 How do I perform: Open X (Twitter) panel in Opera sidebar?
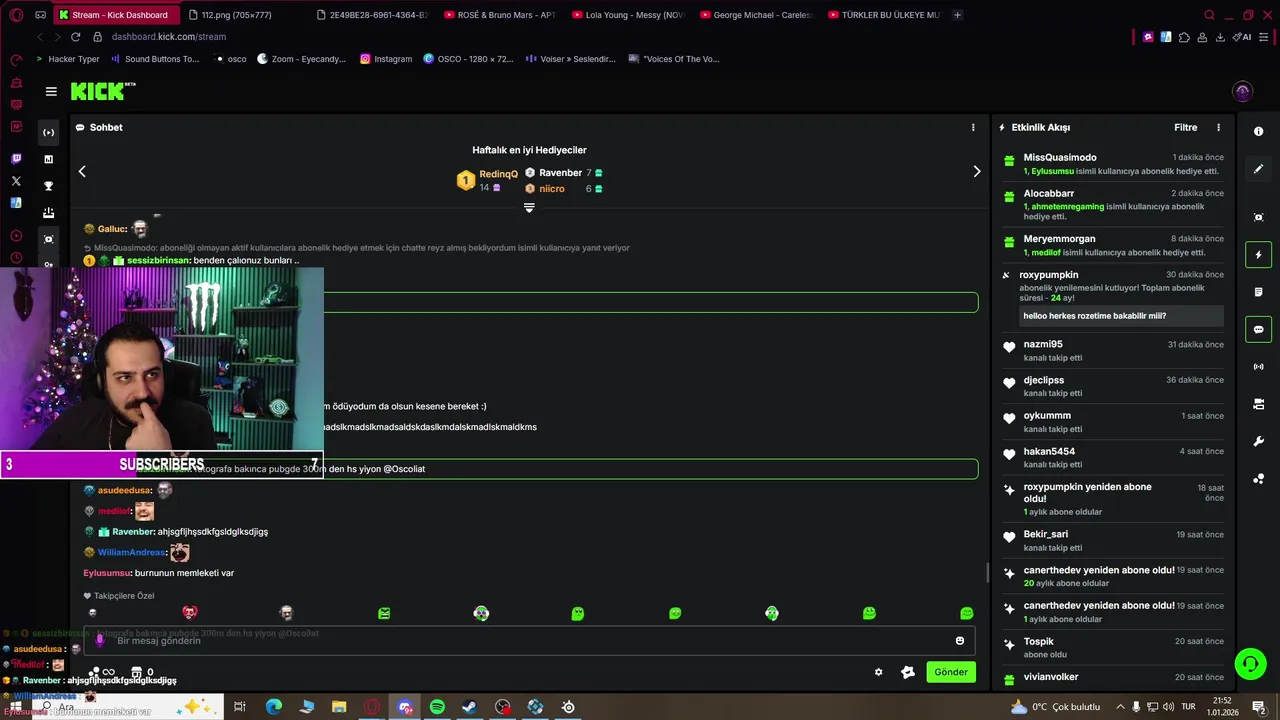(x=16, y=181)
